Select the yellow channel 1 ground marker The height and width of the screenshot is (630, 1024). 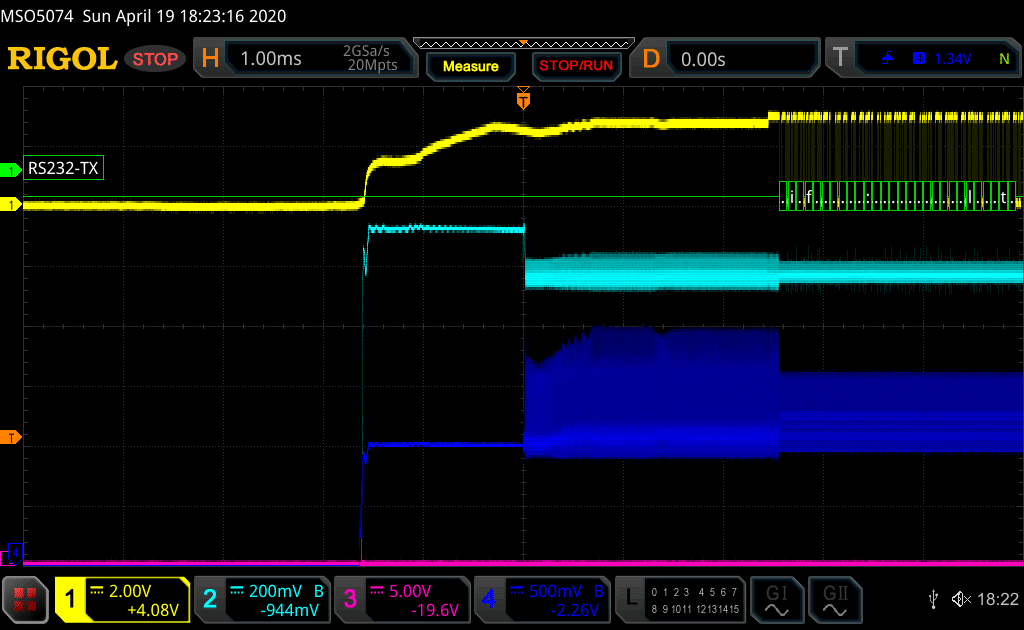click(12, 205)
